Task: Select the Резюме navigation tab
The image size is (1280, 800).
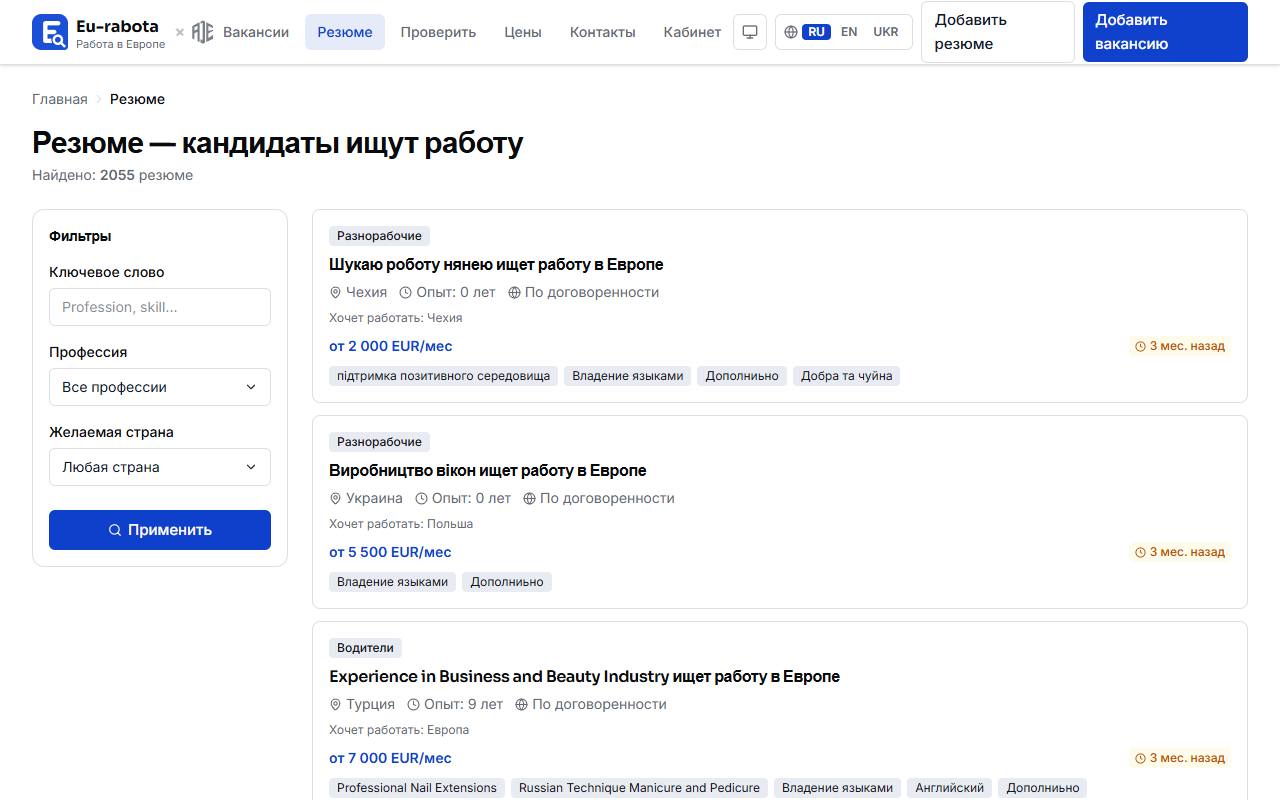Action: (345, 32)
